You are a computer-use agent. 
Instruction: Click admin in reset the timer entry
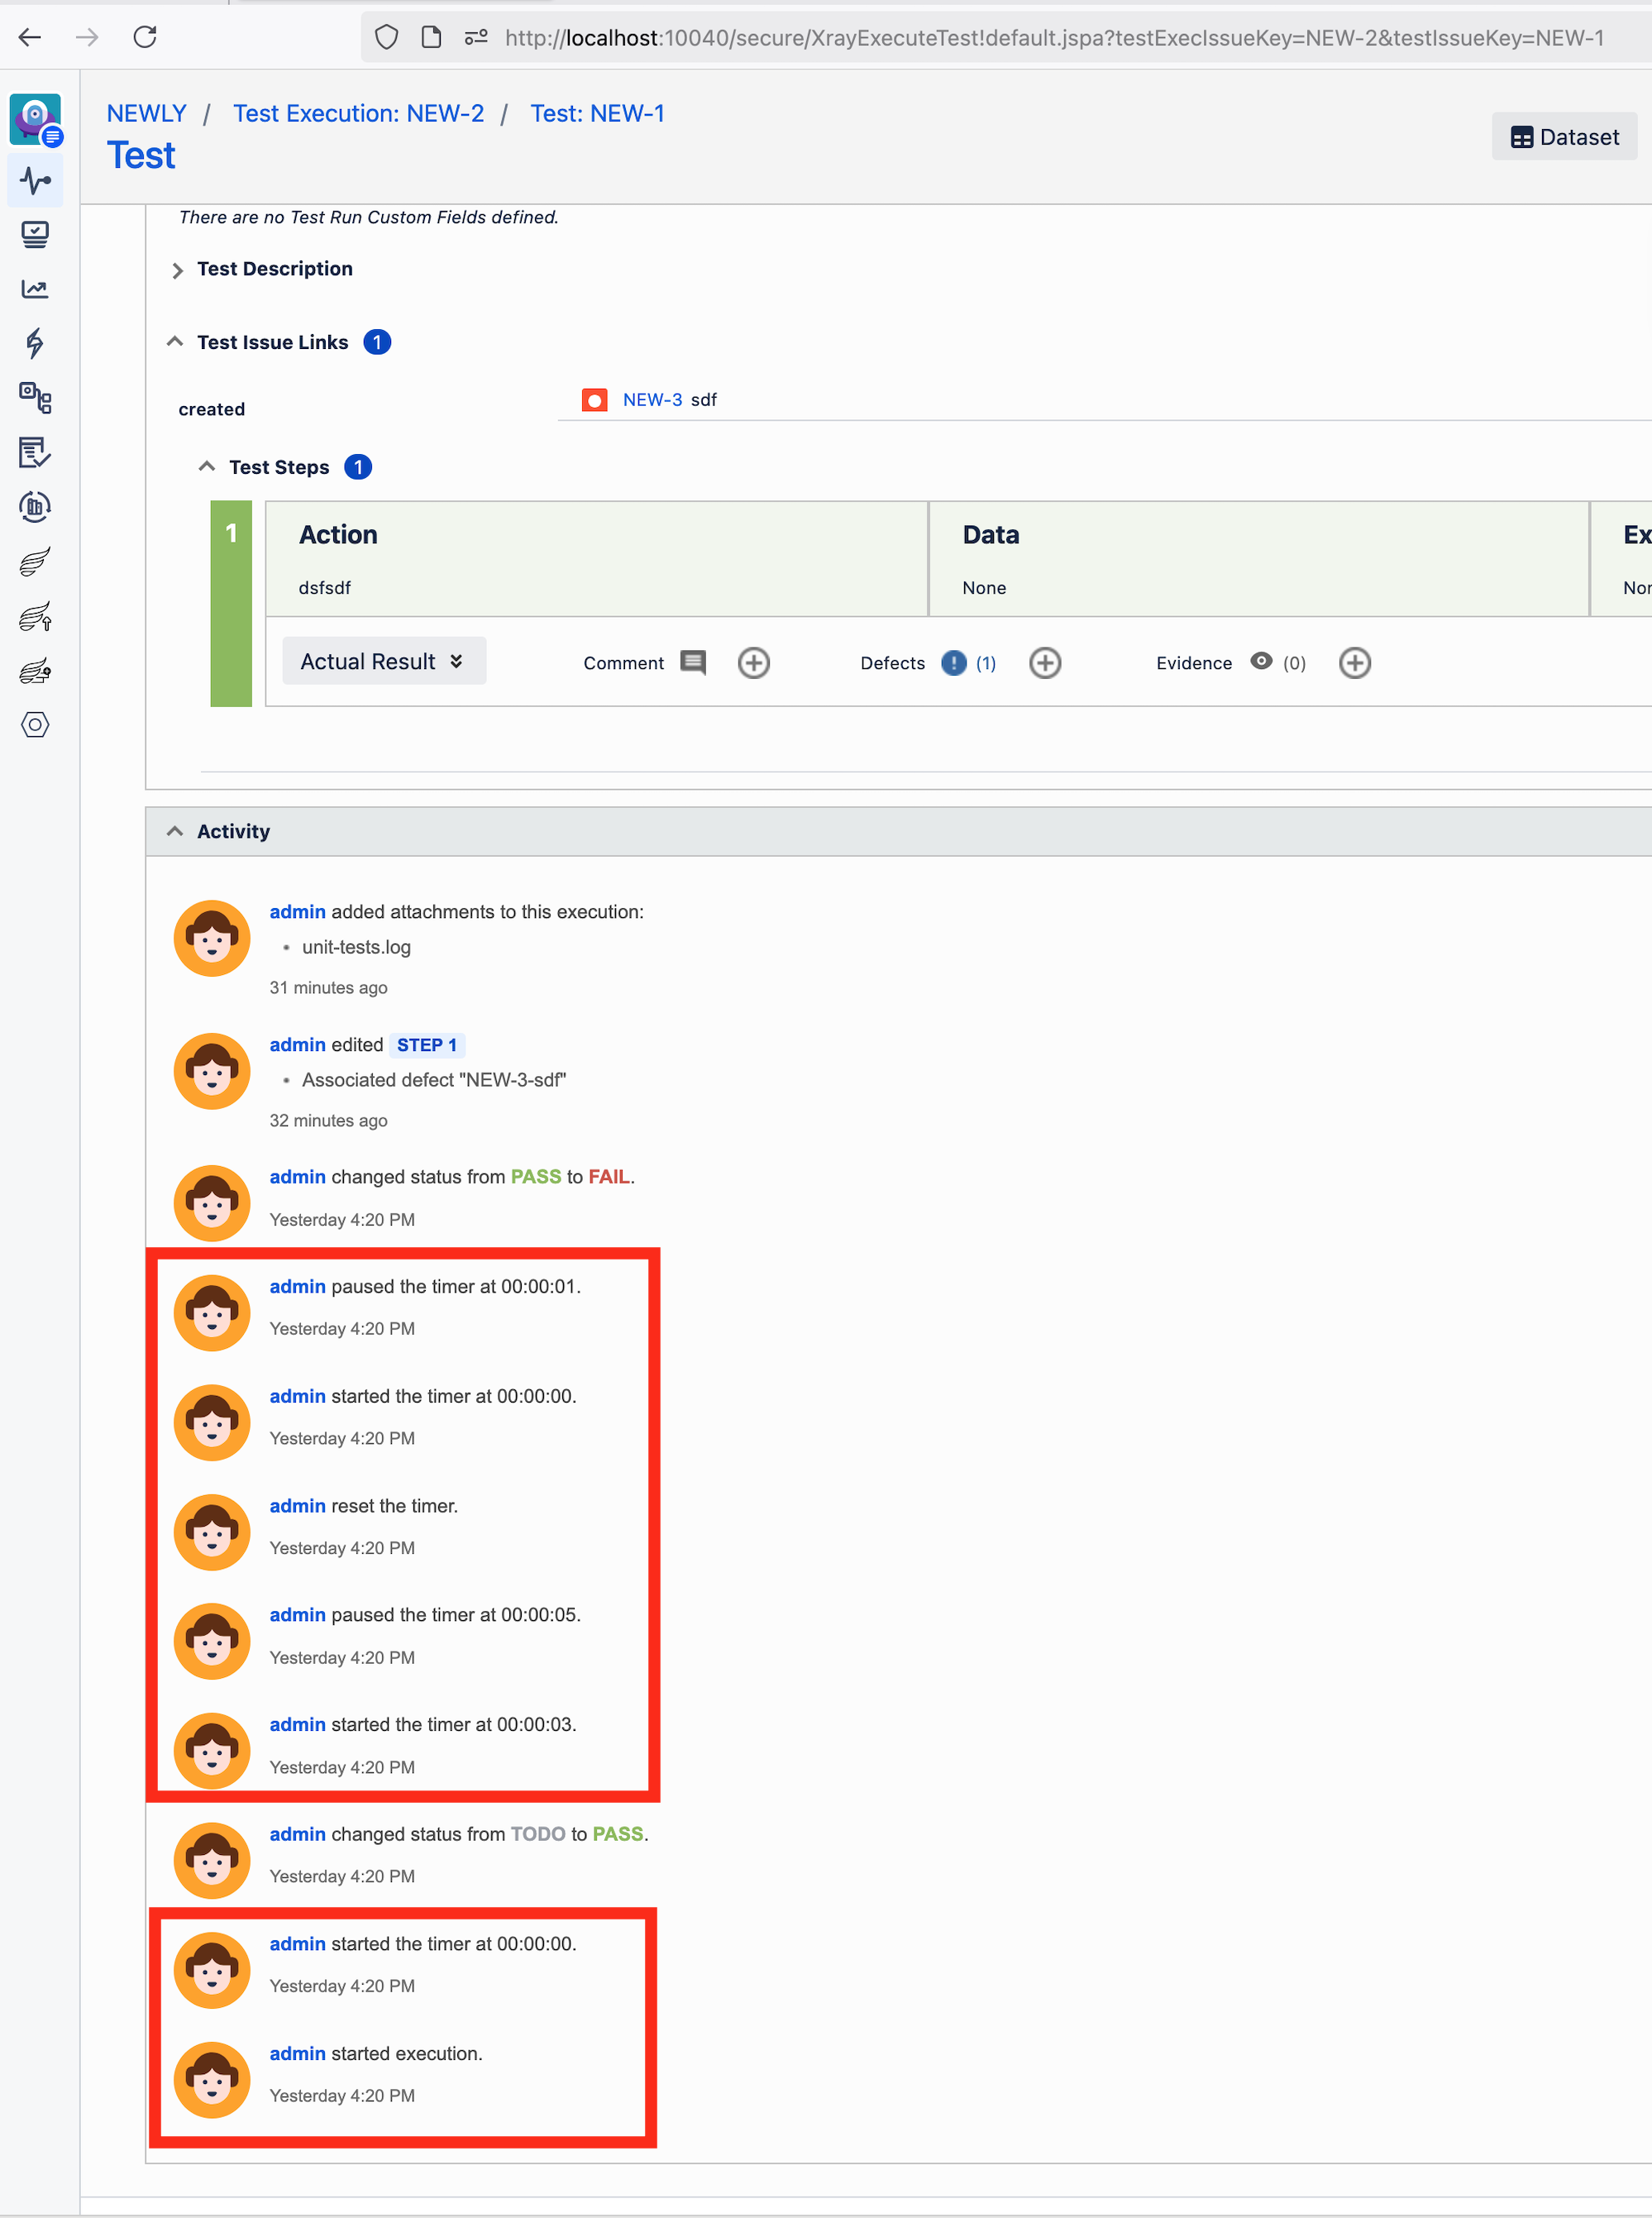point(297,1506)
